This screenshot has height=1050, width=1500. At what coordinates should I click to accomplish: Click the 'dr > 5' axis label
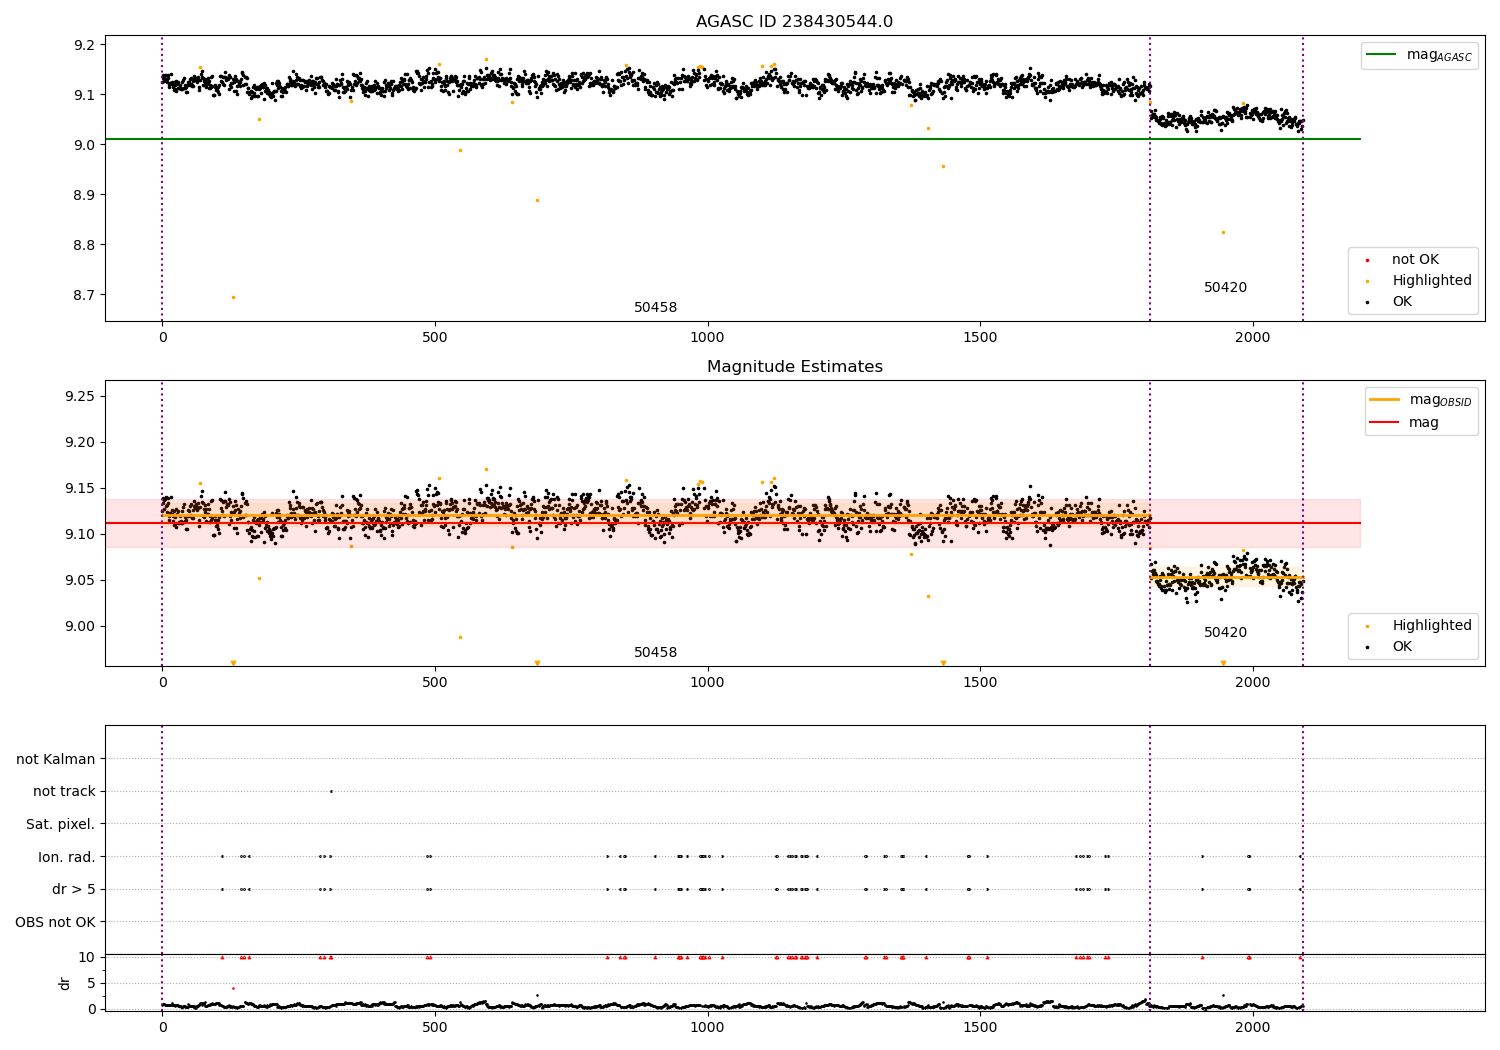pos(74,890)
